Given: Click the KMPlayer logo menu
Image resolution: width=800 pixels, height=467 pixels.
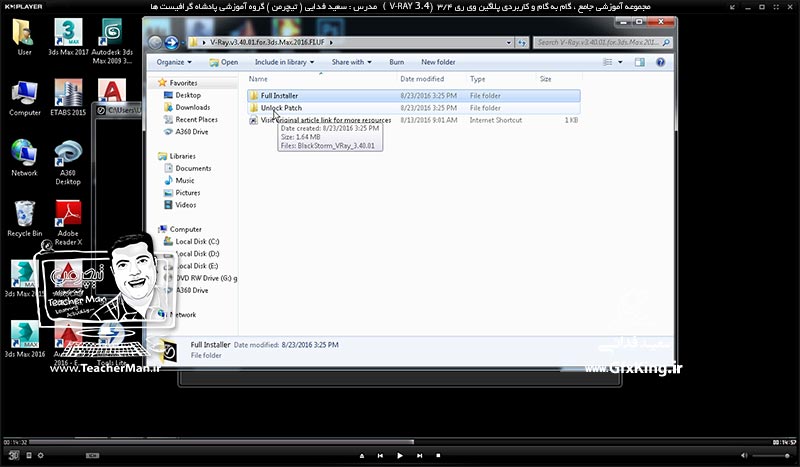Looking at the screenshot, I should 23,7.
